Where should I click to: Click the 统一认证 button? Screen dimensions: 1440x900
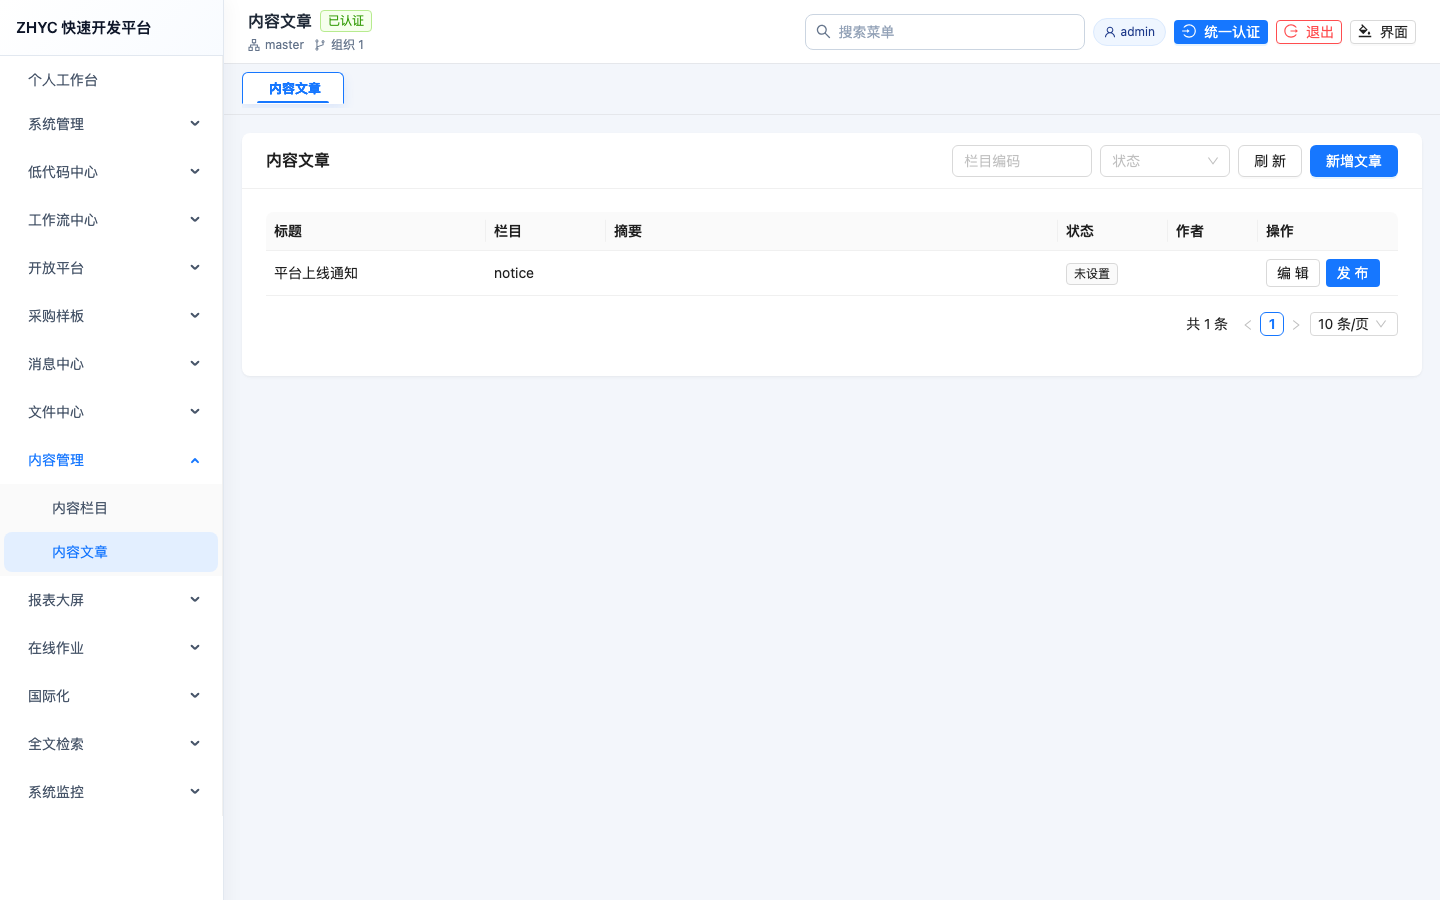click(x=1221, y=32)
